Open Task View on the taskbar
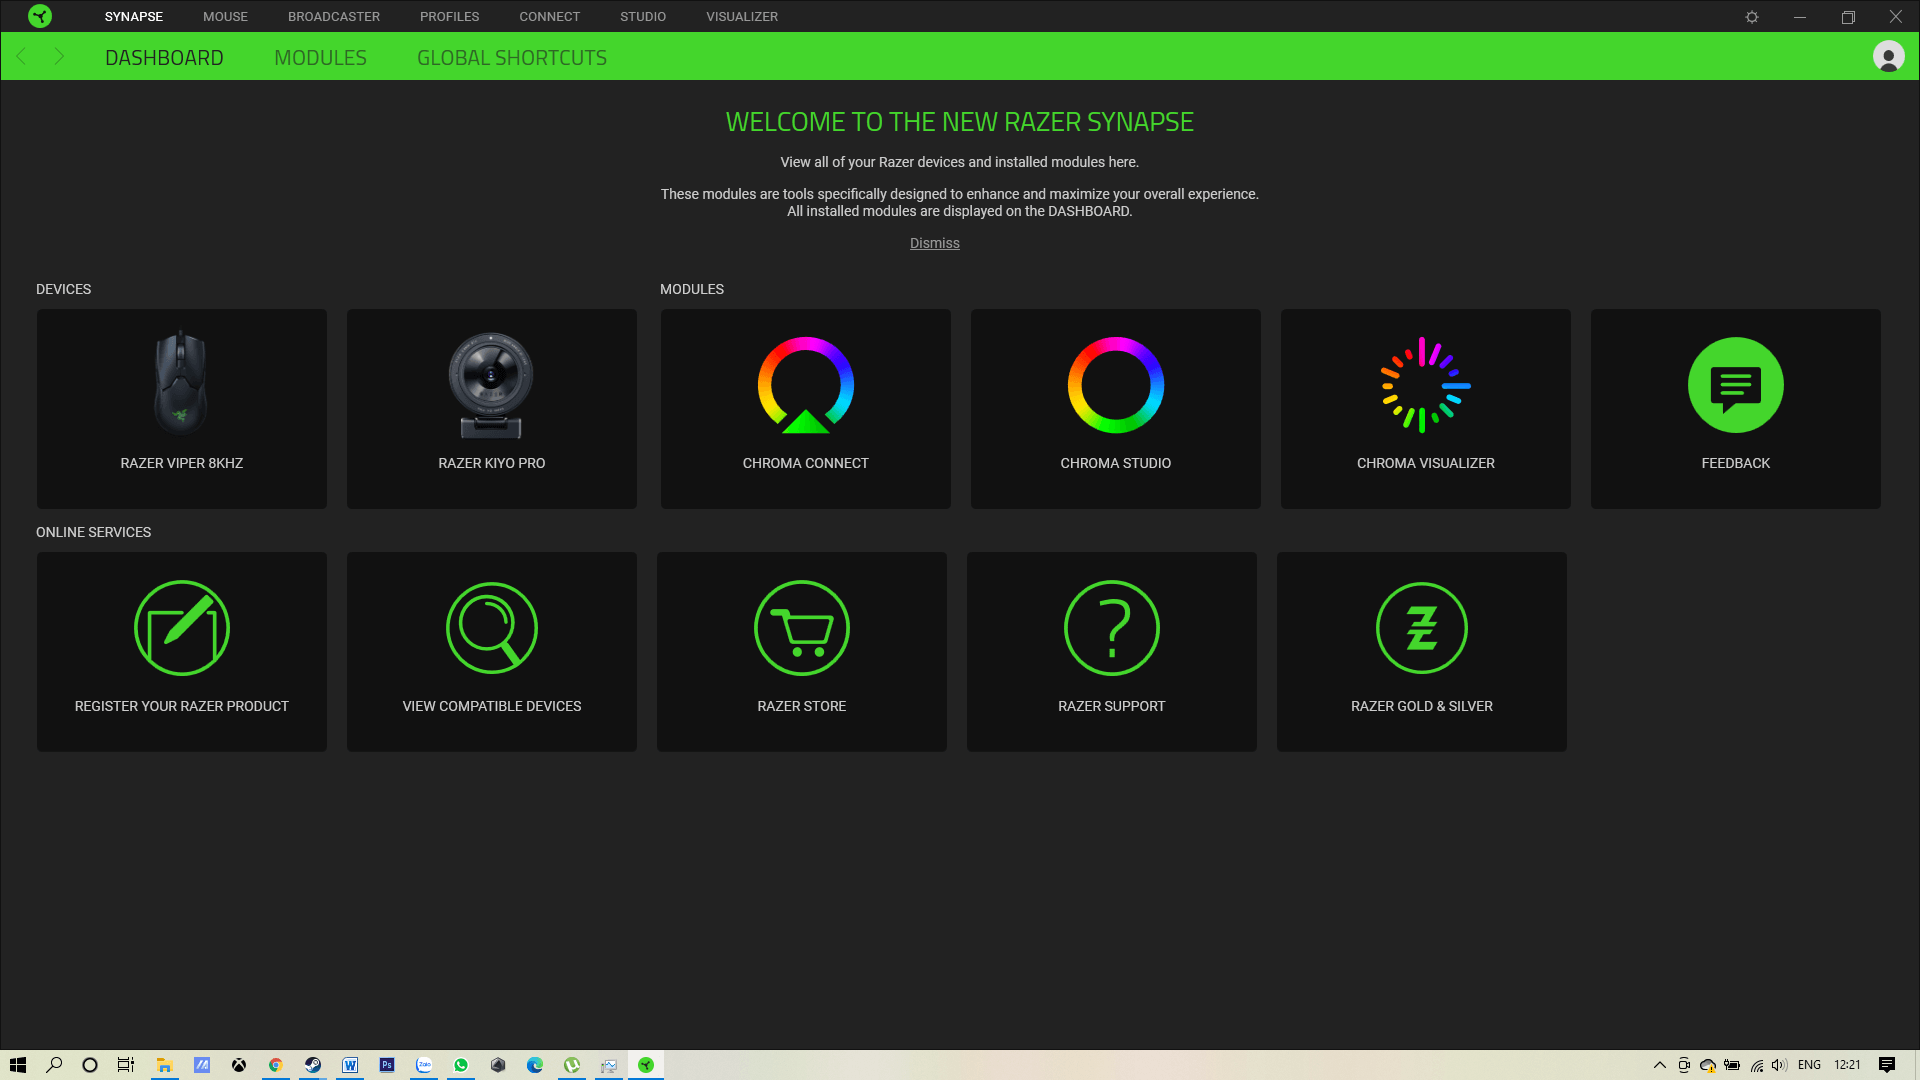This screenshot has width=1920, height=1080. 126,1065
